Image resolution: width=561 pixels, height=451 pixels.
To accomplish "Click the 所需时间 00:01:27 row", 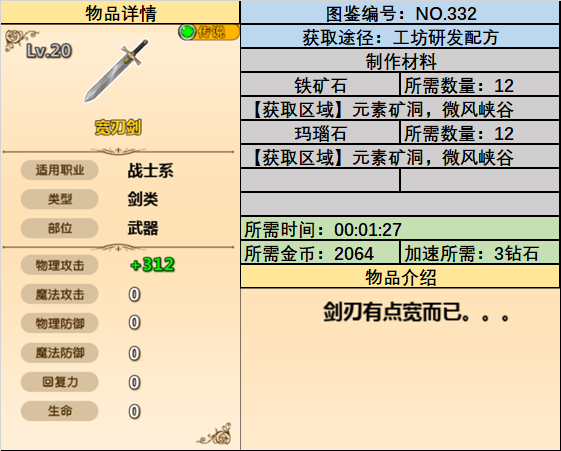I will click(400, 228).
